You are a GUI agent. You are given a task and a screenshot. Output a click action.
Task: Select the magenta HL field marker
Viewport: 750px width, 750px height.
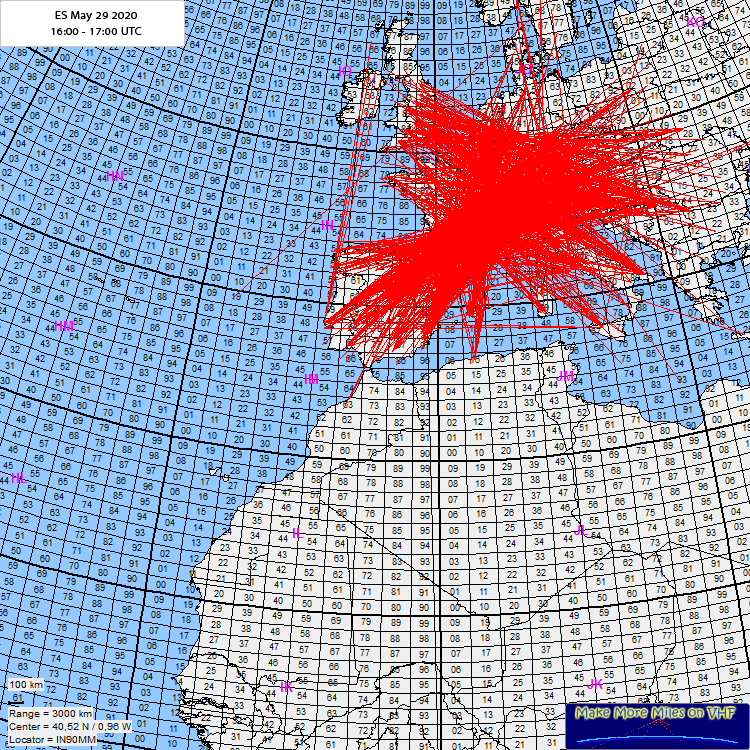(19, 479)
